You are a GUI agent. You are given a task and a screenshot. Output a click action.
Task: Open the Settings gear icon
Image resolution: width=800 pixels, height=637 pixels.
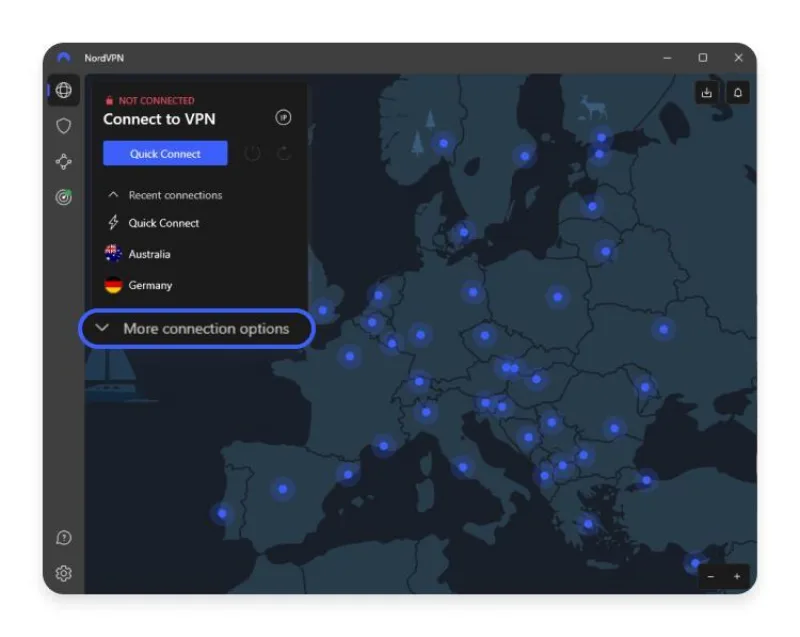click(x=63, y=573)
